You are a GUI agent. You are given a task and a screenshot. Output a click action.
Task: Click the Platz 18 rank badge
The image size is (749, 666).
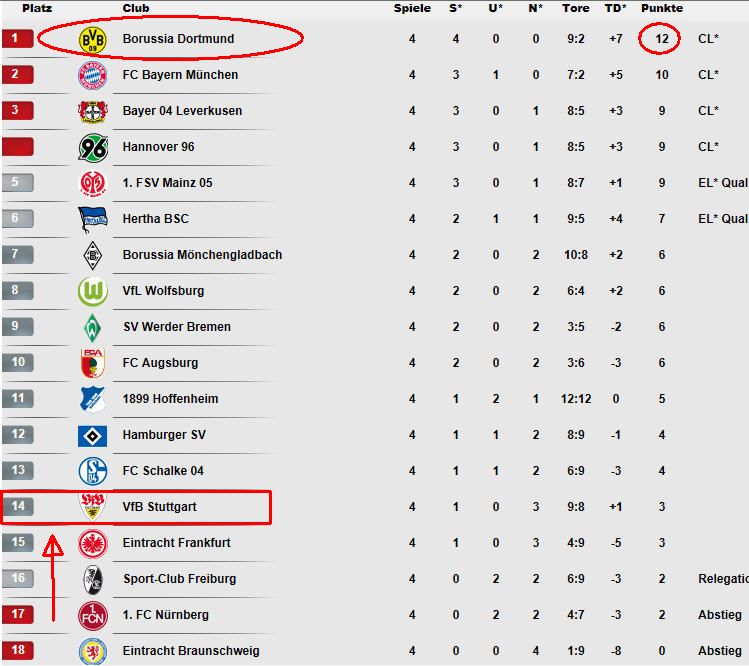17,651
